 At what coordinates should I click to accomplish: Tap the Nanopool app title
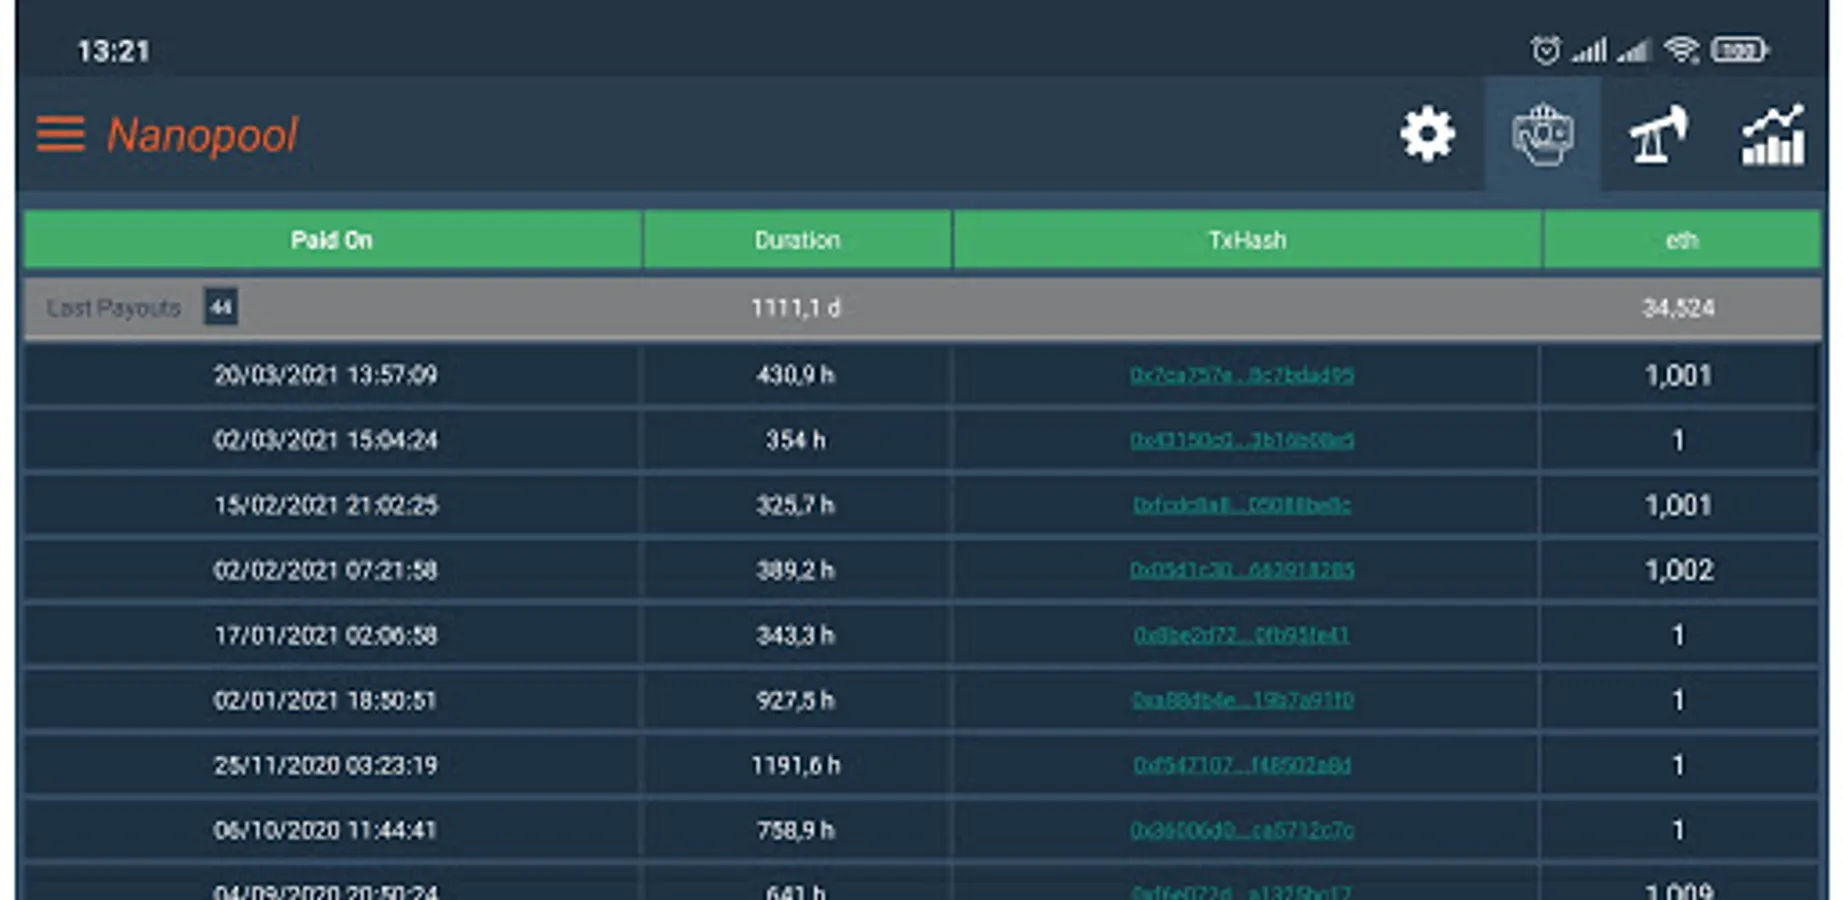coord(203,135)
